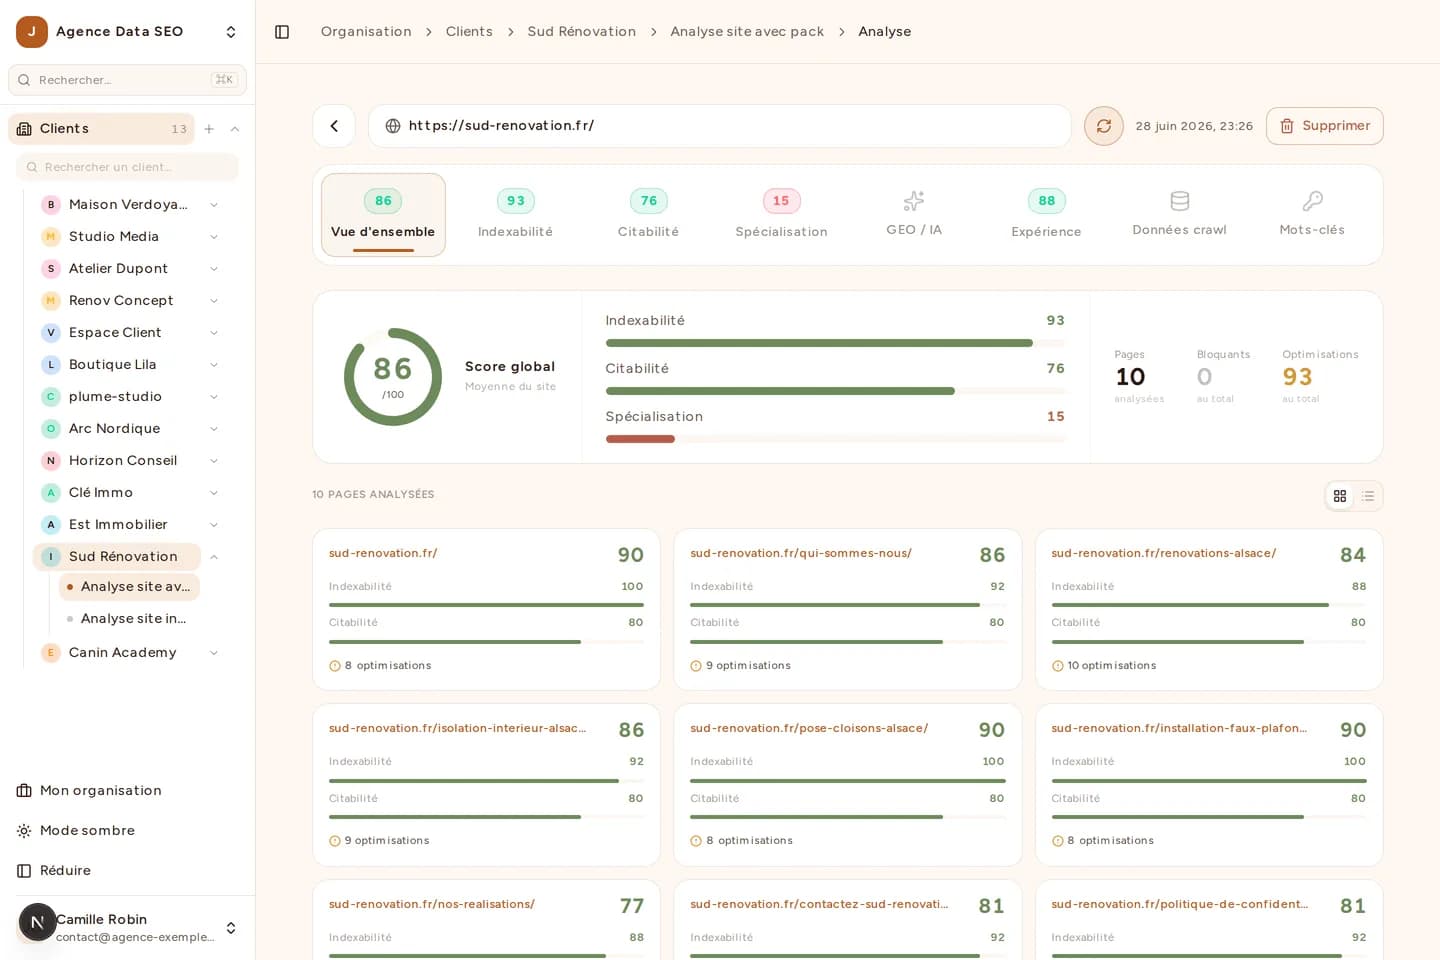Open the GEO / IA sparkle icon tab
The height and width of the screenshot is (960, 1440).
(x=914, y=201)
